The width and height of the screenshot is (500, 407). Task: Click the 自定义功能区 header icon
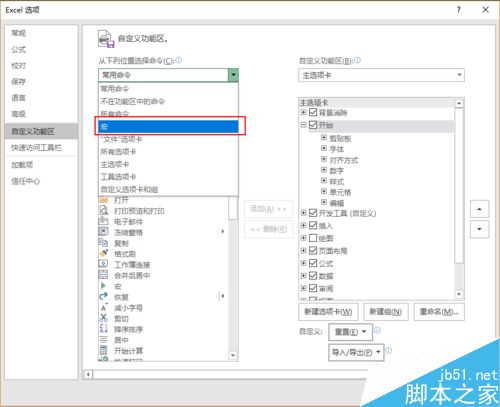coord(106,39)
